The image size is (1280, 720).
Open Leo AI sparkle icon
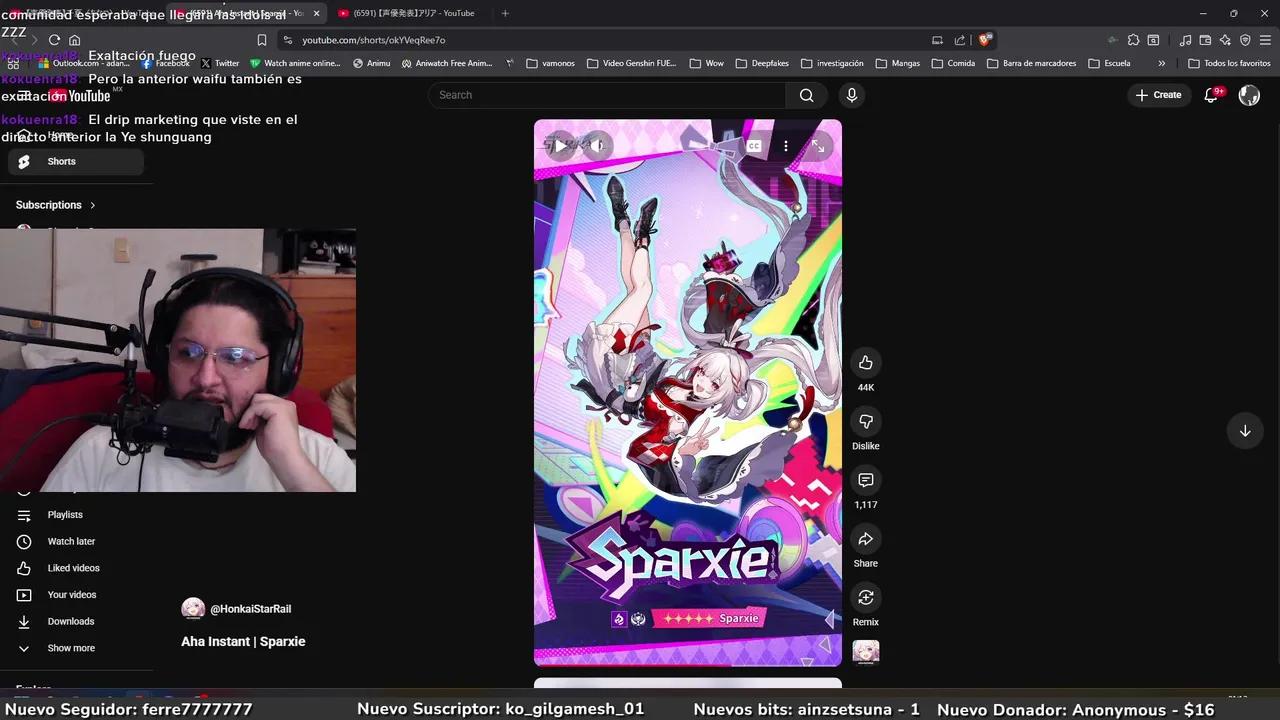point(1225,40)
